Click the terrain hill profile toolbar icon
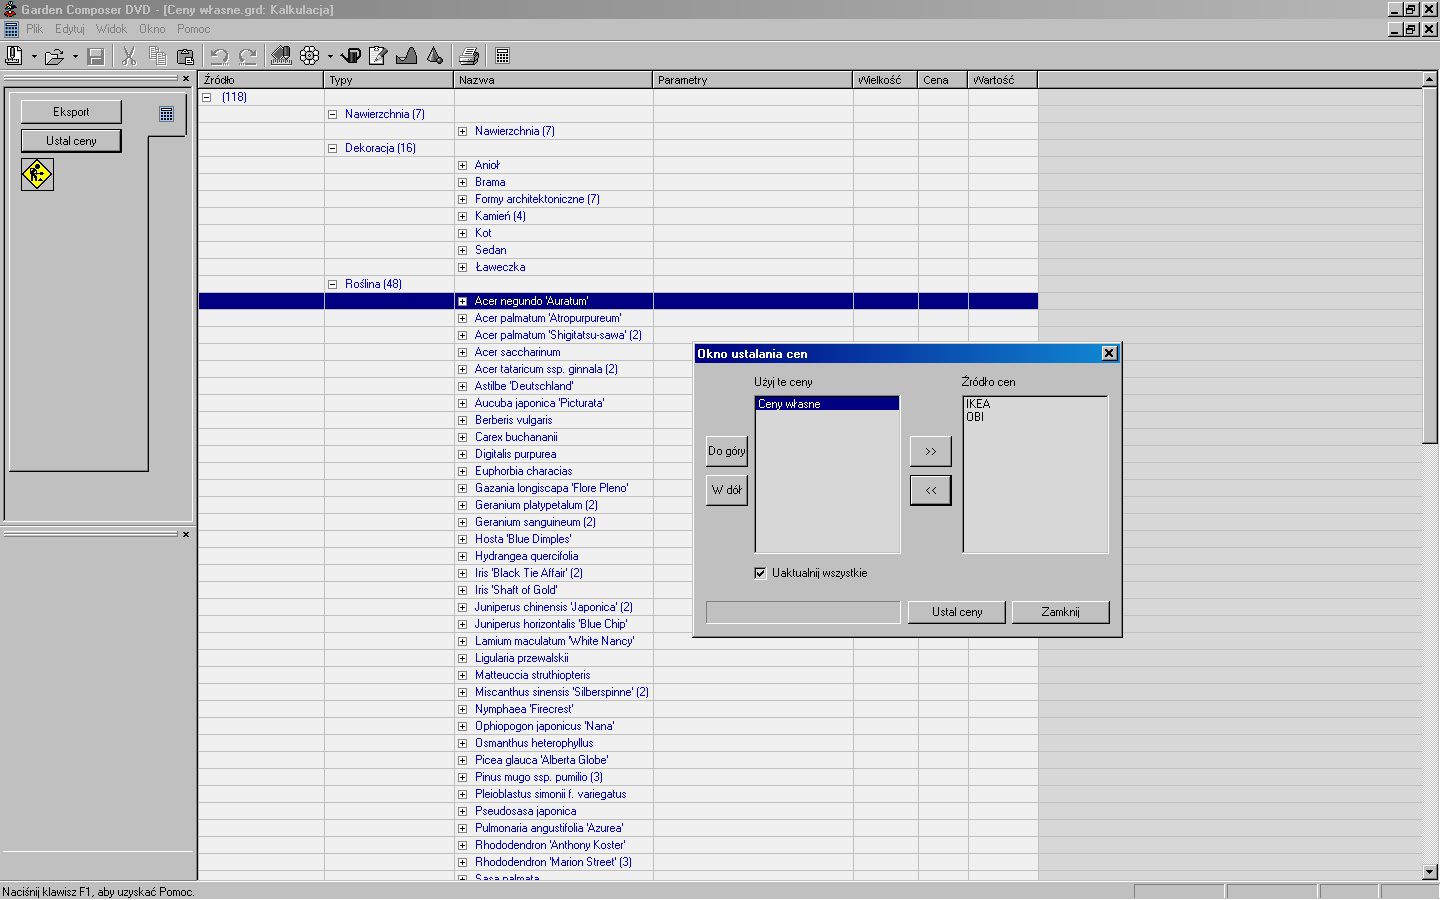Viewport: 1440px width, 900px height. 406,56
